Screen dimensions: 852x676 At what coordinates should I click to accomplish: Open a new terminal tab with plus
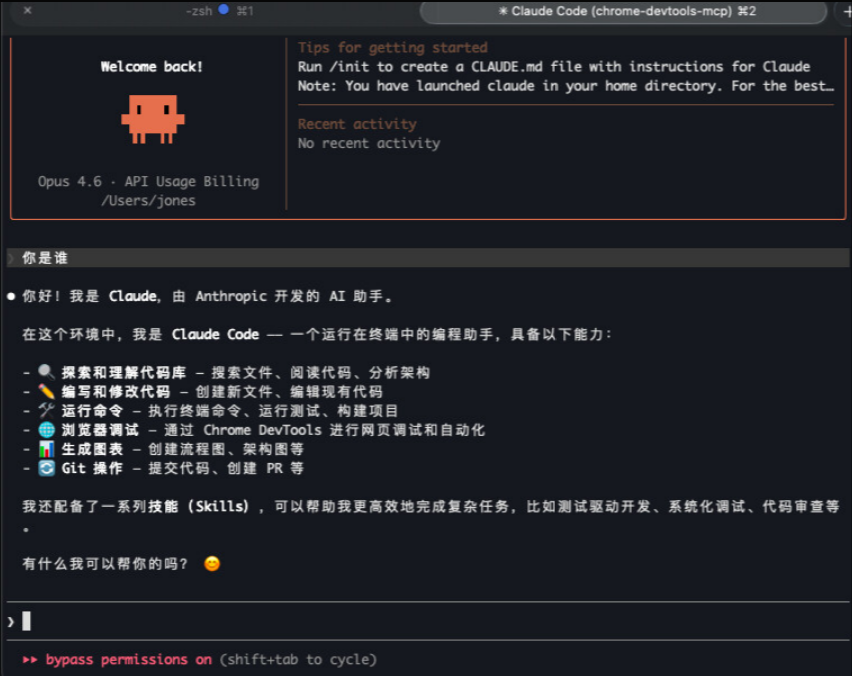[846, 11]
